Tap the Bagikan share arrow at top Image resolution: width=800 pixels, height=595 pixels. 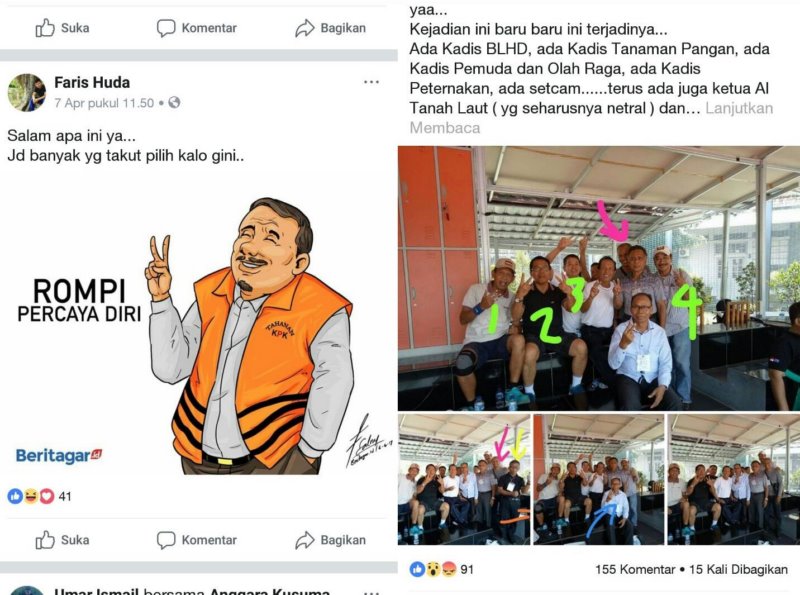coord(305,28)
